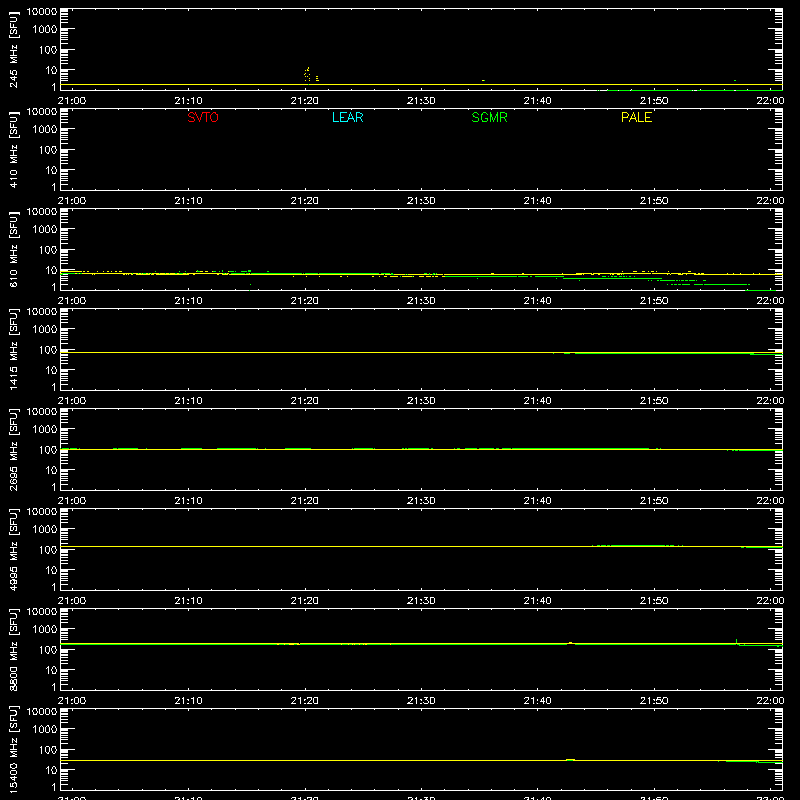Select the 15400 MHz [SFU] axis title
Image resolution: width=800 pixels, height=800 pixels.
coord(13,750)
